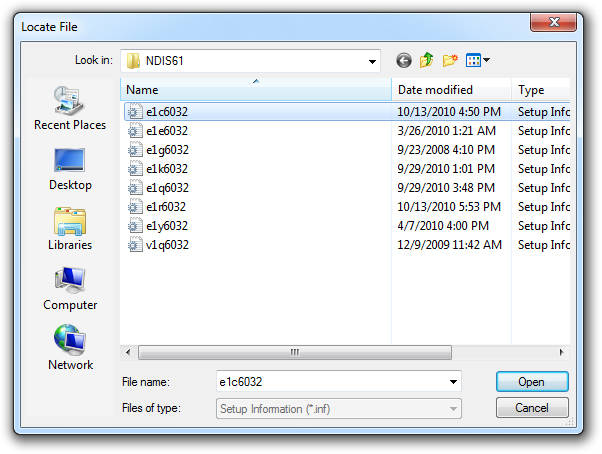This screenshot has width=602, height=454.
Task: Click the e1y6032 file icon
Action: 134,226
